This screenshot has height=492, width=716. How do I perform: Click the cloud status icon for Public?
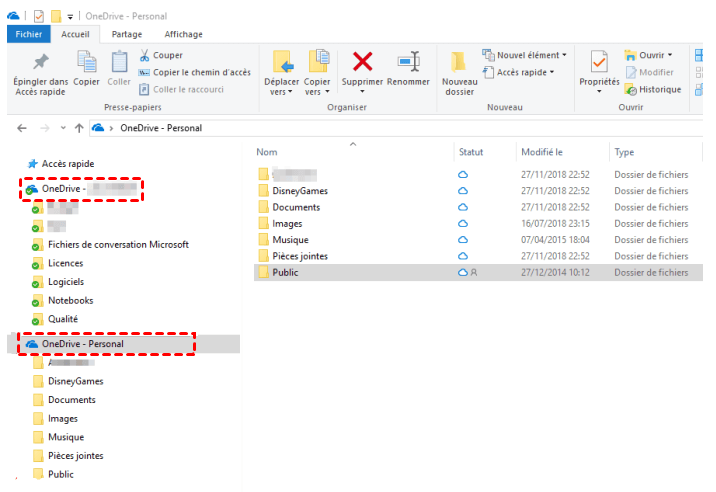click(463, 273)
